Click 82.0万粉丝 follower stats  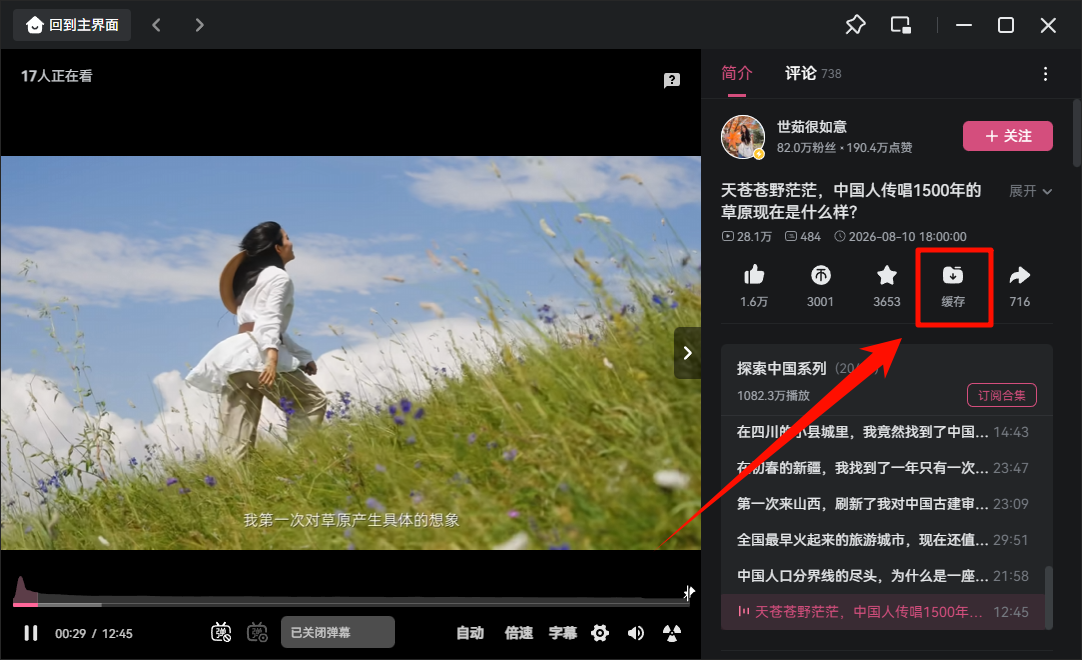[x=806, y=148]
